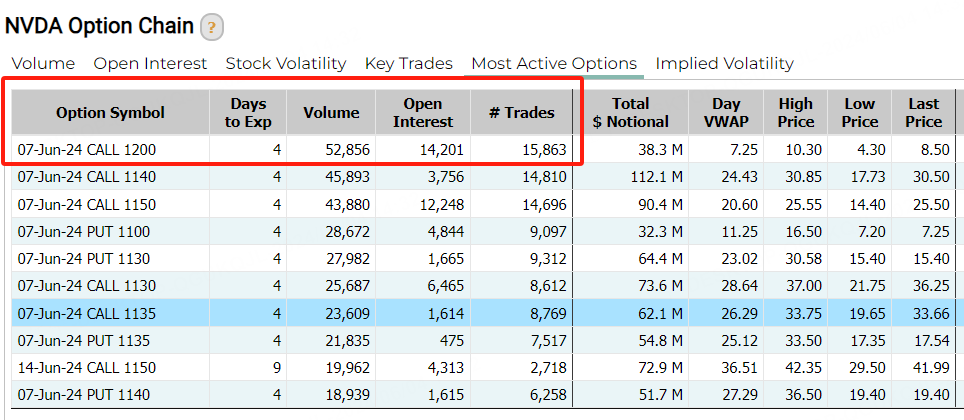This screenshot has width=964, height=420.
Task: Switch to the Volume tab
Action: click(43, 63)
